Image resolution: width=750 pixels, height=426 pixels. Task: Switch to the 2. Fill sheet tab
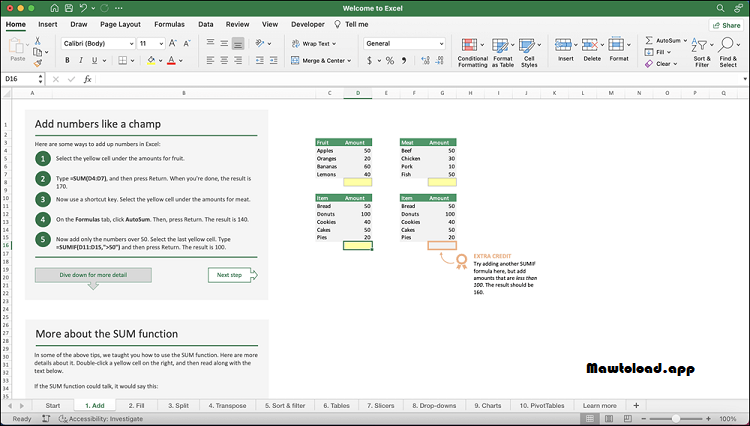(x=136, y=405)
